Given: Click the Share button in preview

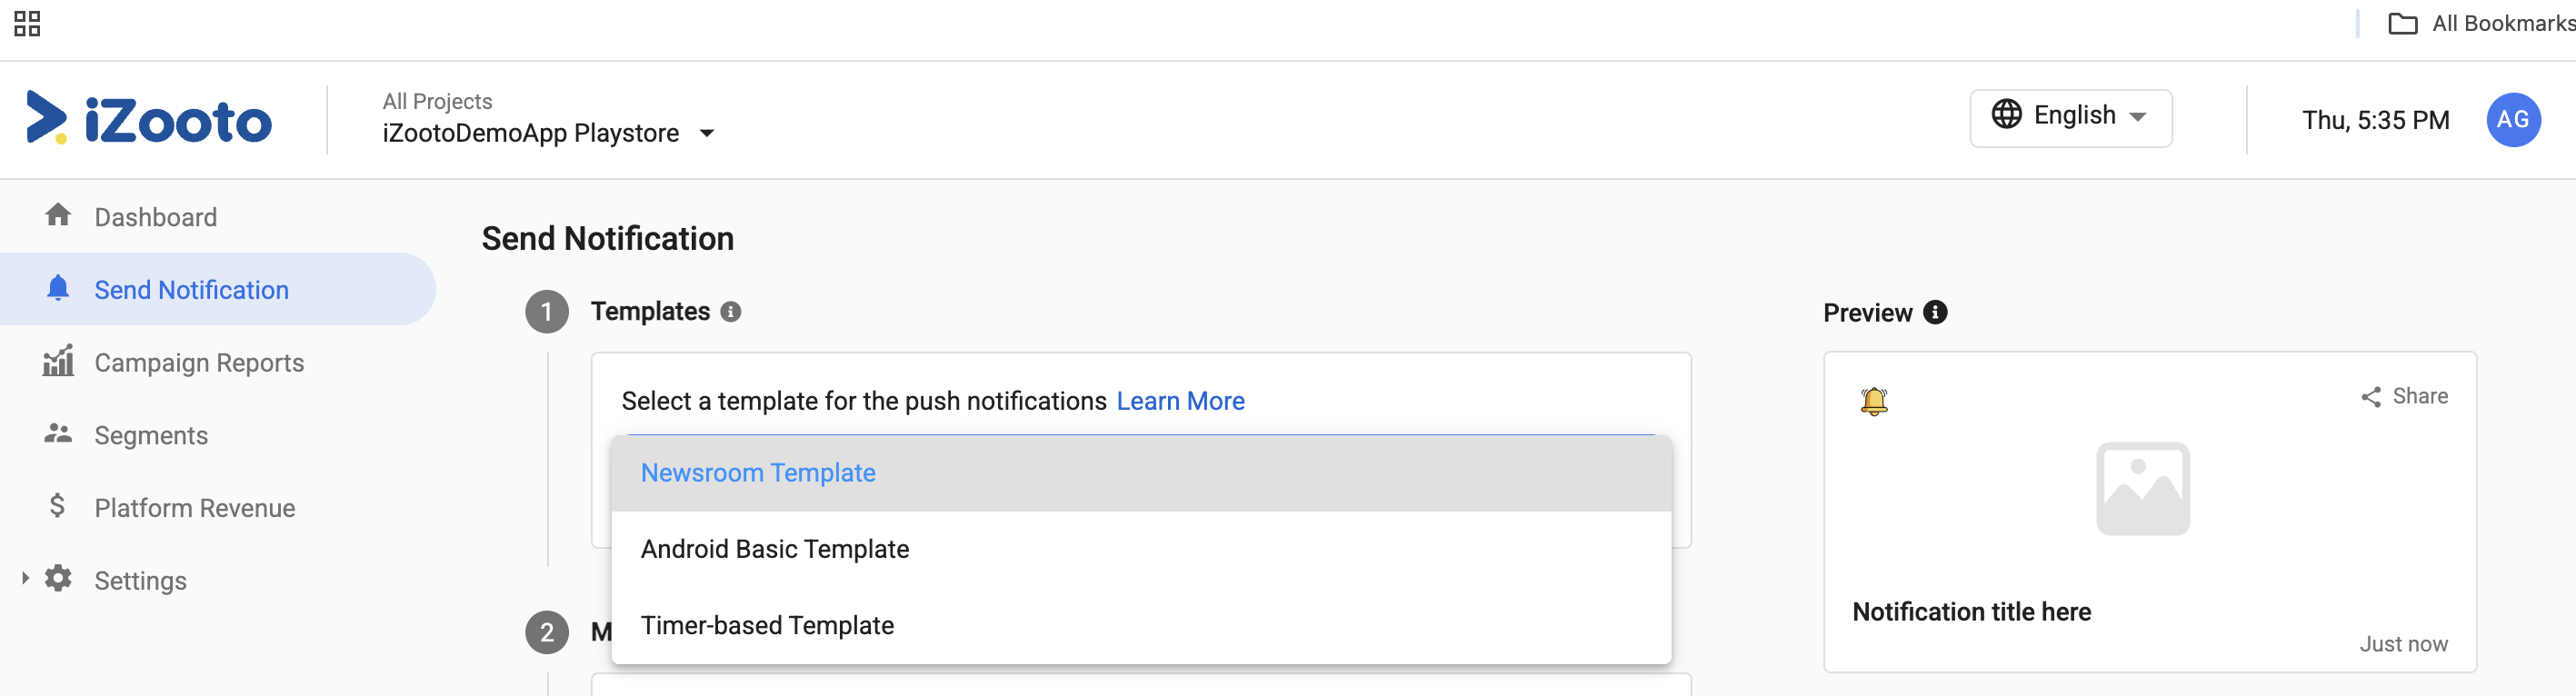Looking at the screenshot, I should point(2404,396).
